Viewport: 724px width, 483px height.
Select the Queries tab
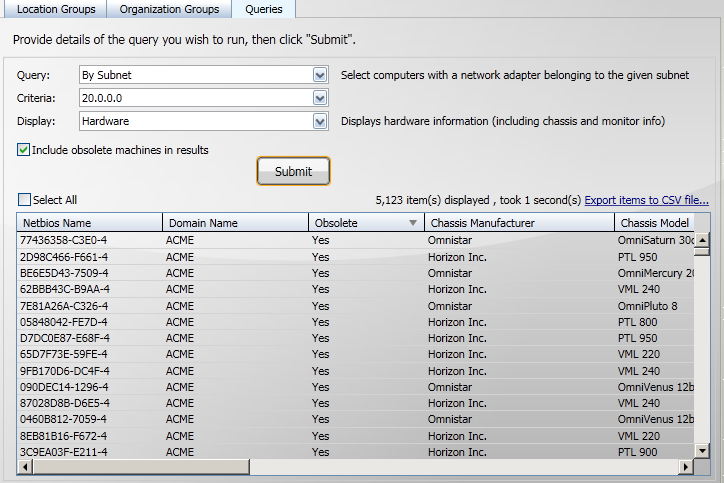[x=264, y=10]
